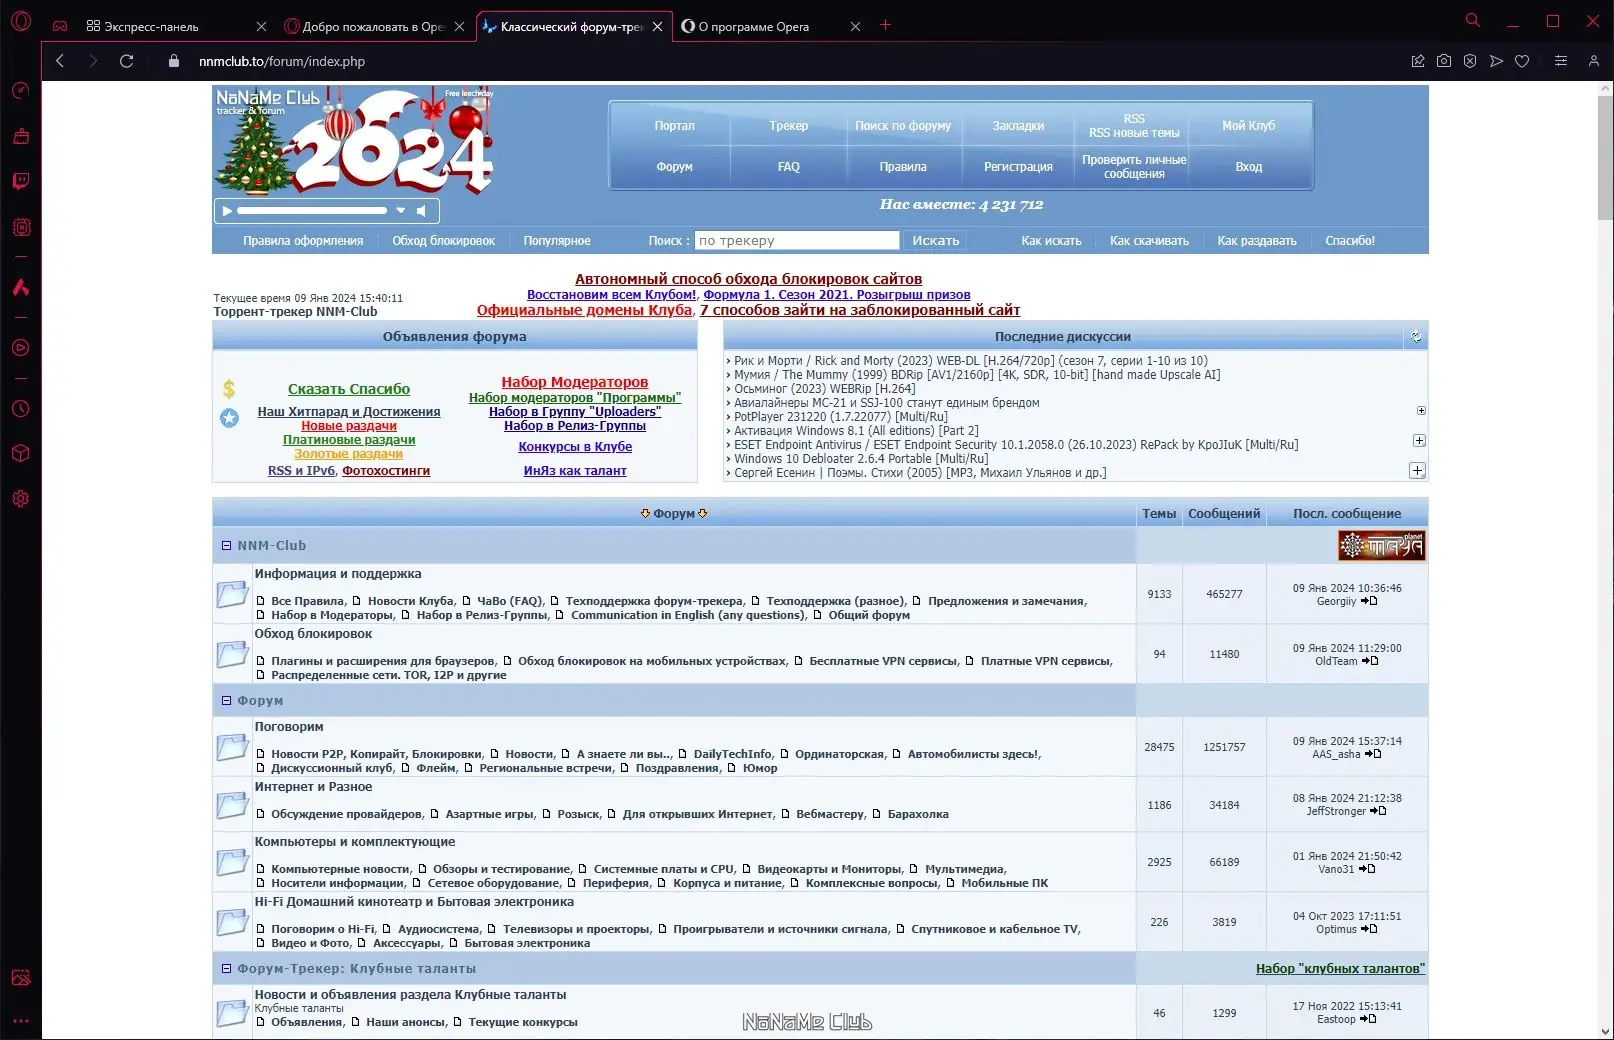Click the address bar showing nnmclub.to
Screen dimensions: 1614x1040
pos(281,61)
